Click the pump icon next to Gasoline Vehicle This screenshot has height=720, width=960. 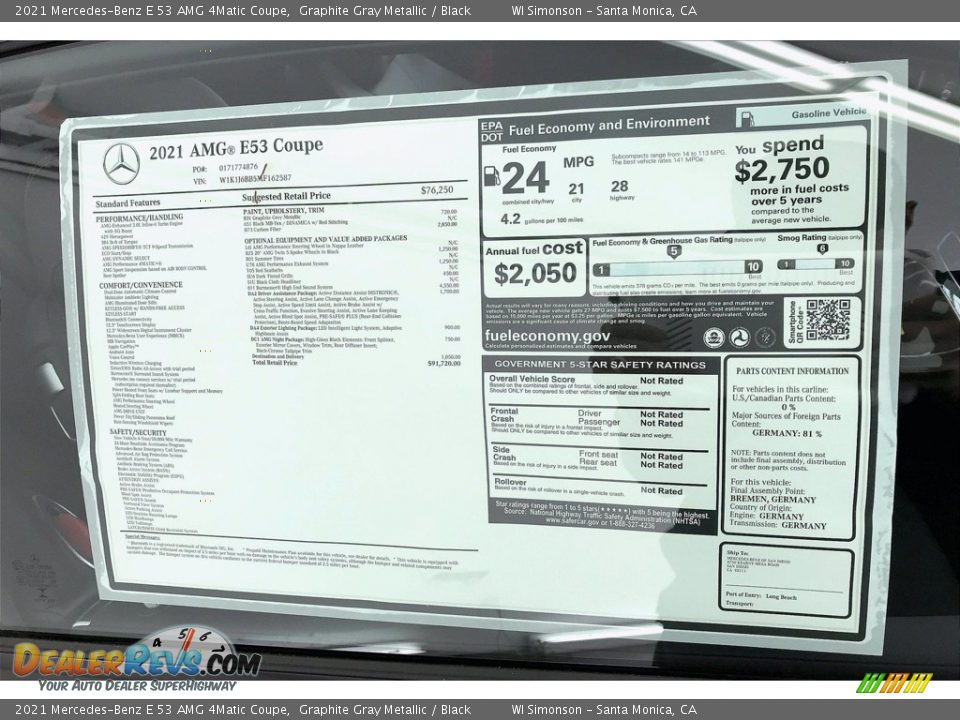748,119
